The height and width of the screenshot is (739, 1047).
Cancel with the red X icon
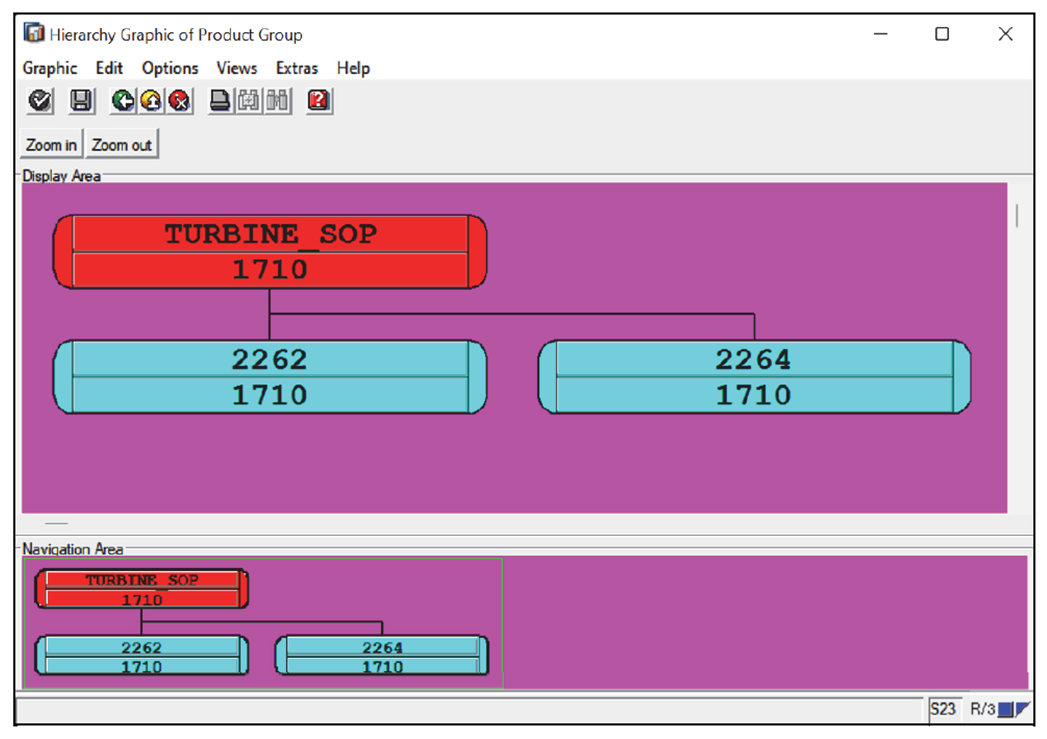(180, 101)
